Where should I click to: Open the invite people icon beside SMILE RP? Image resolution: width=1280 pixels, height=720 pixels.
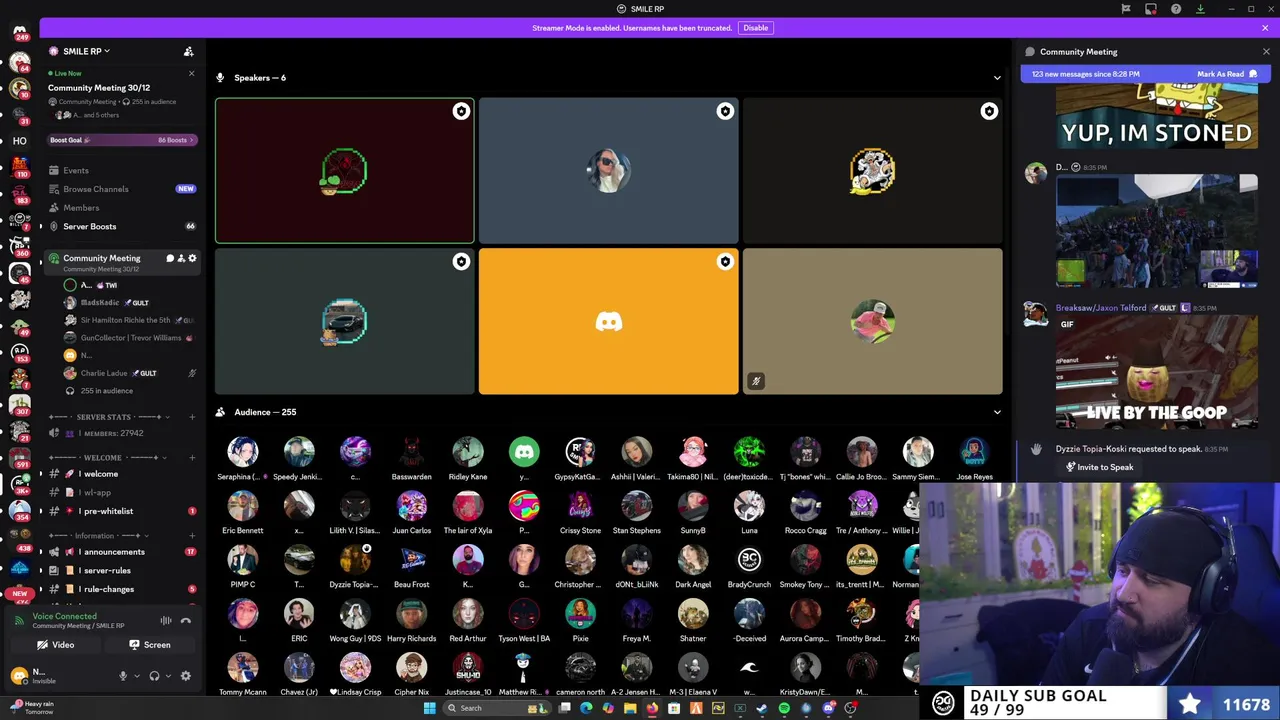tap(188, 51)
